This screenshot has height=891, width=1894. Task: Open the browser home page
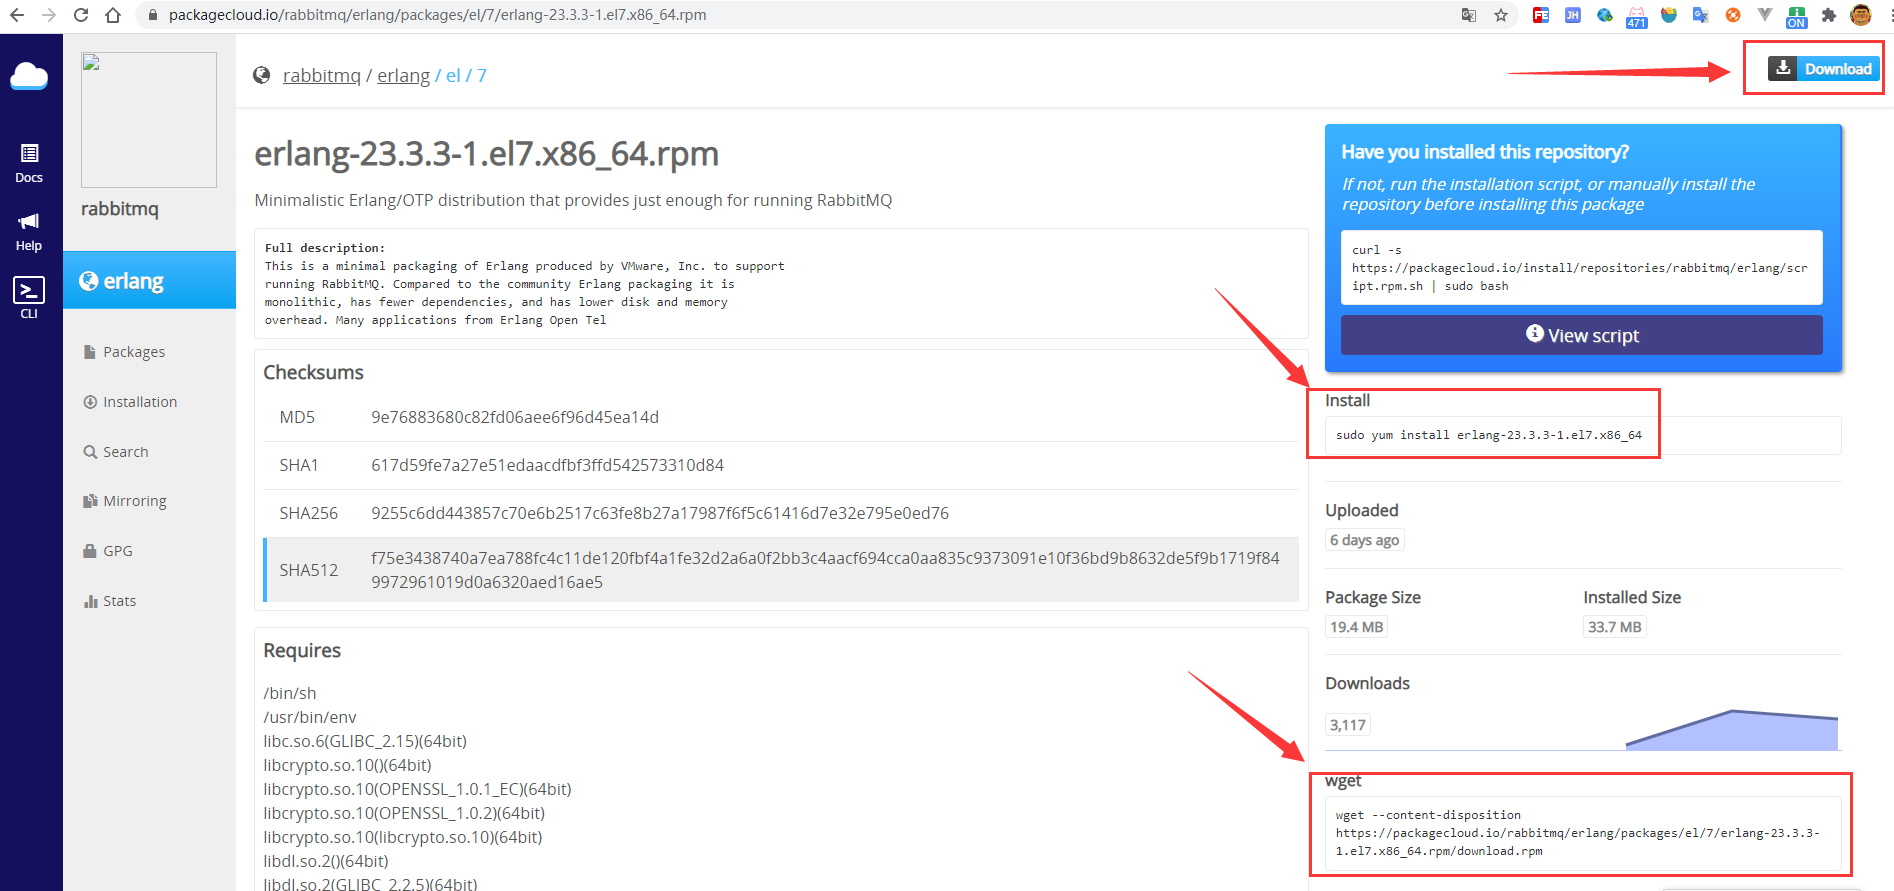(113, 15)
